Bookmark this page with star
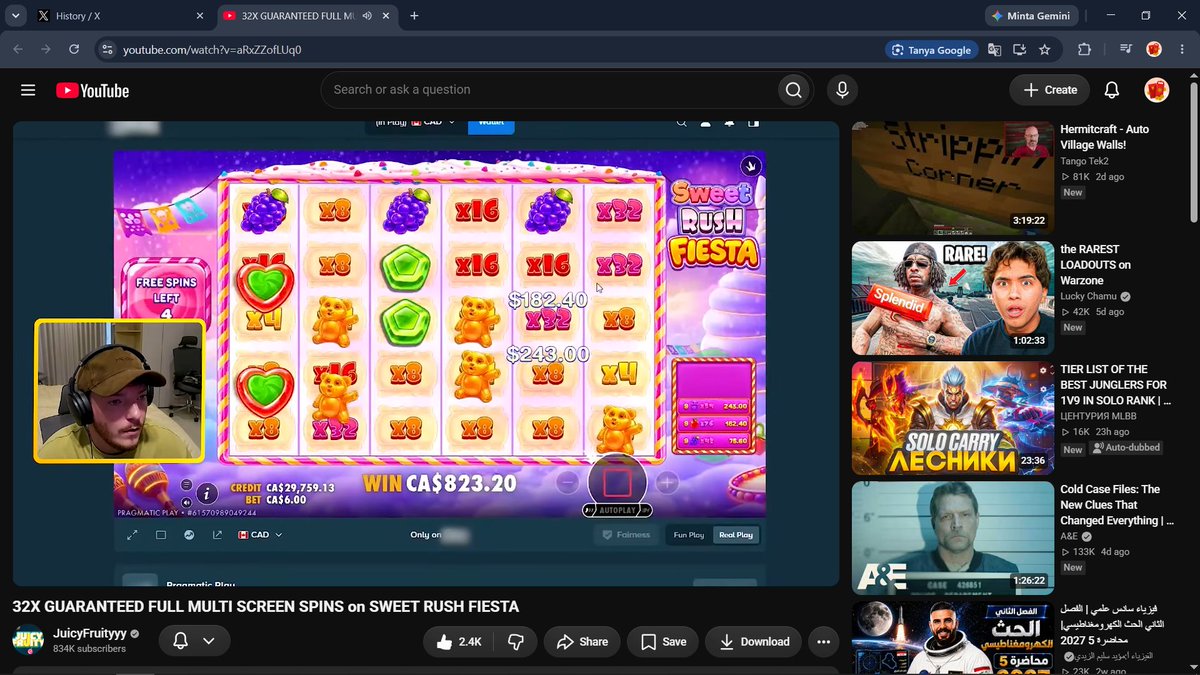 point(1044,49)
